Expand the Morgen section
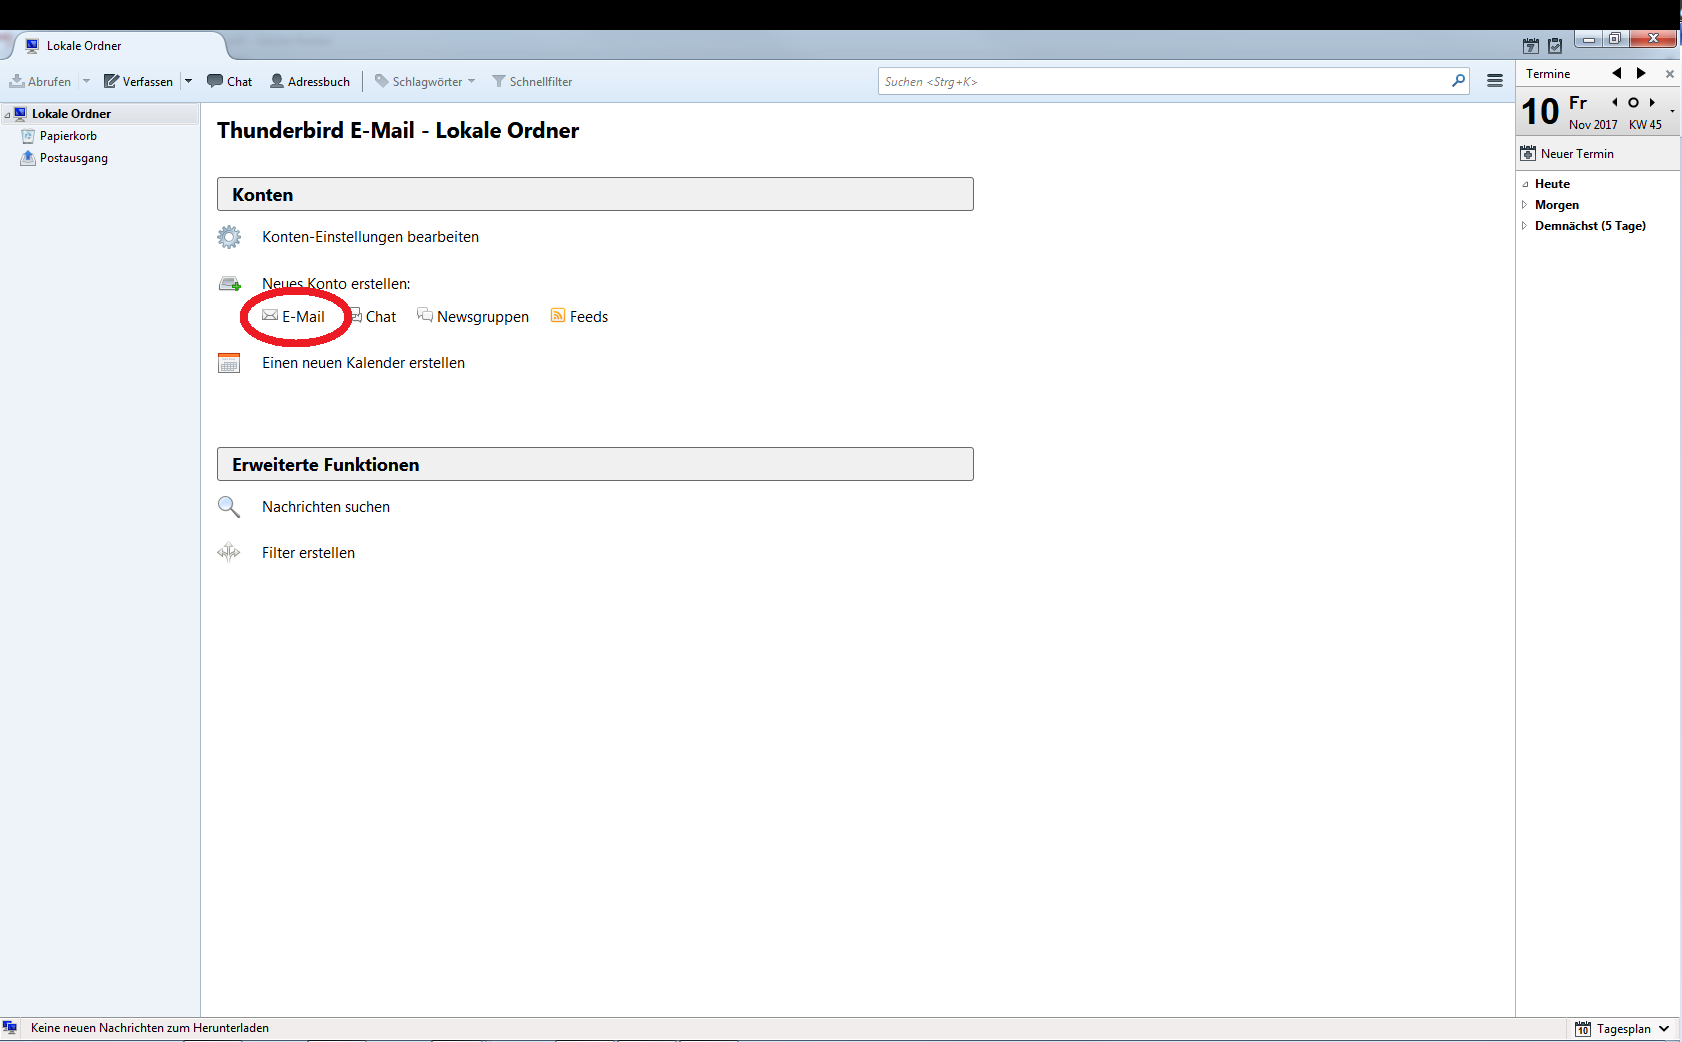This screenshot has width=1682, height=1042. point(1525,205)
